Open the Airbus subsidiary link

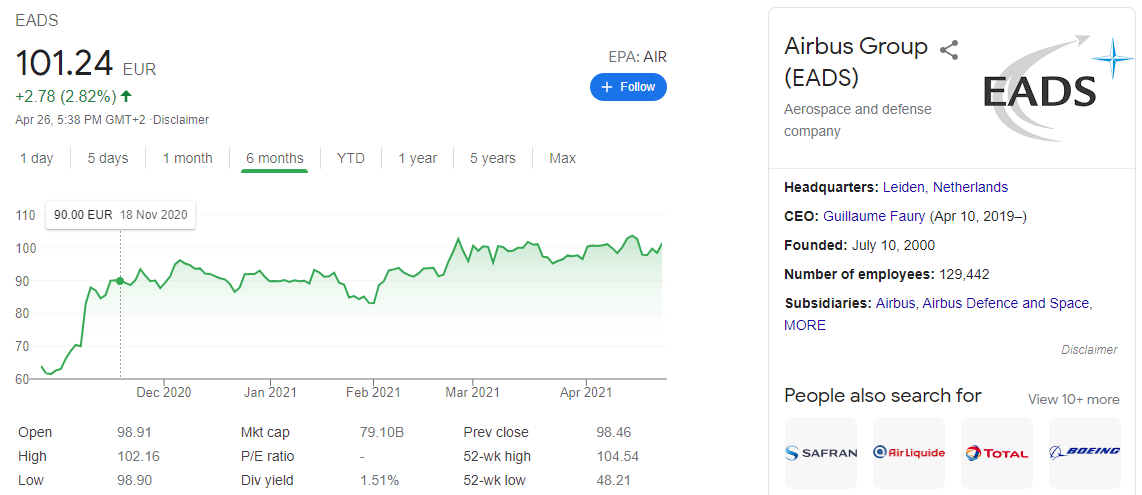(x=895, y=303)
